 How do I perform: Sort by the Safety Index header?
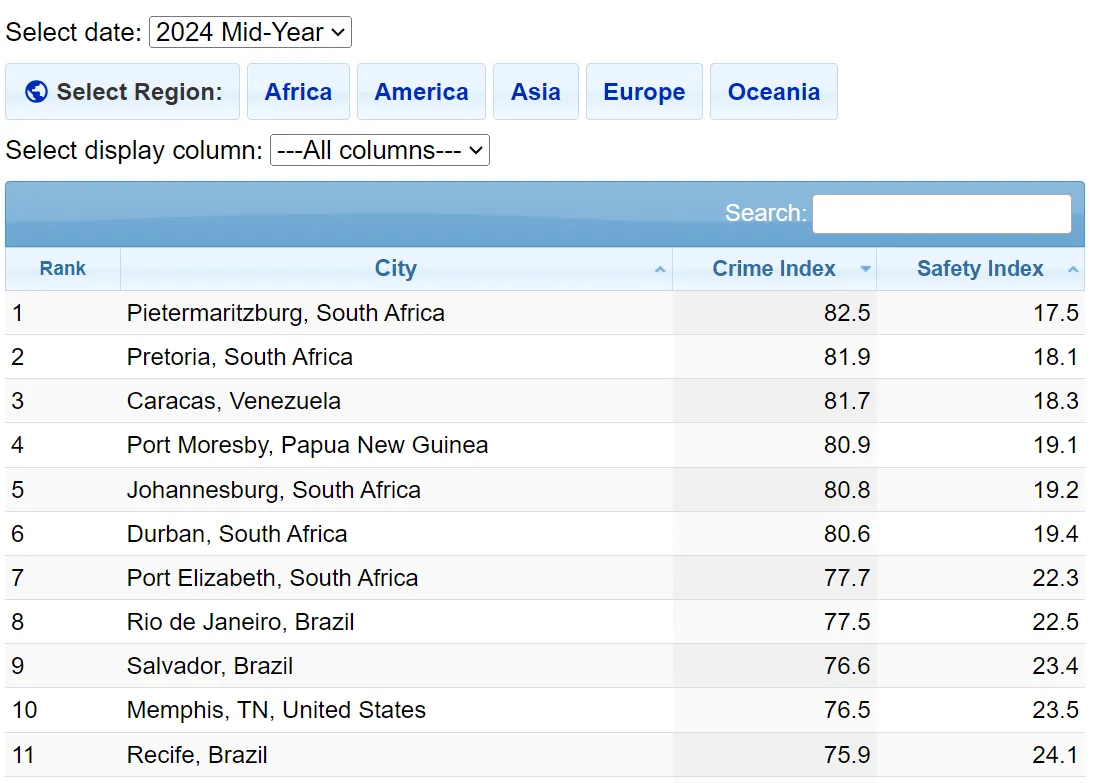[x=979, y=269]
